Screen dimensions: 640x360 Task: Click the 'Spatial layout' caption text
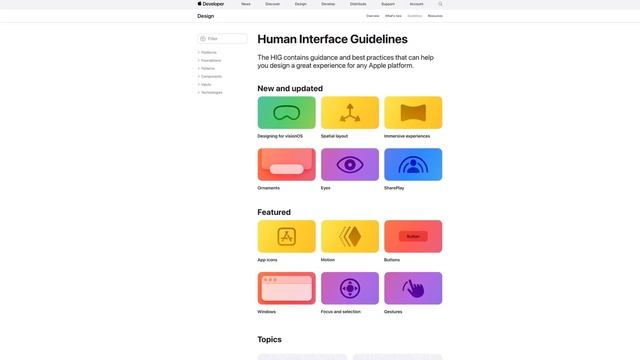(x=334, y=136)
